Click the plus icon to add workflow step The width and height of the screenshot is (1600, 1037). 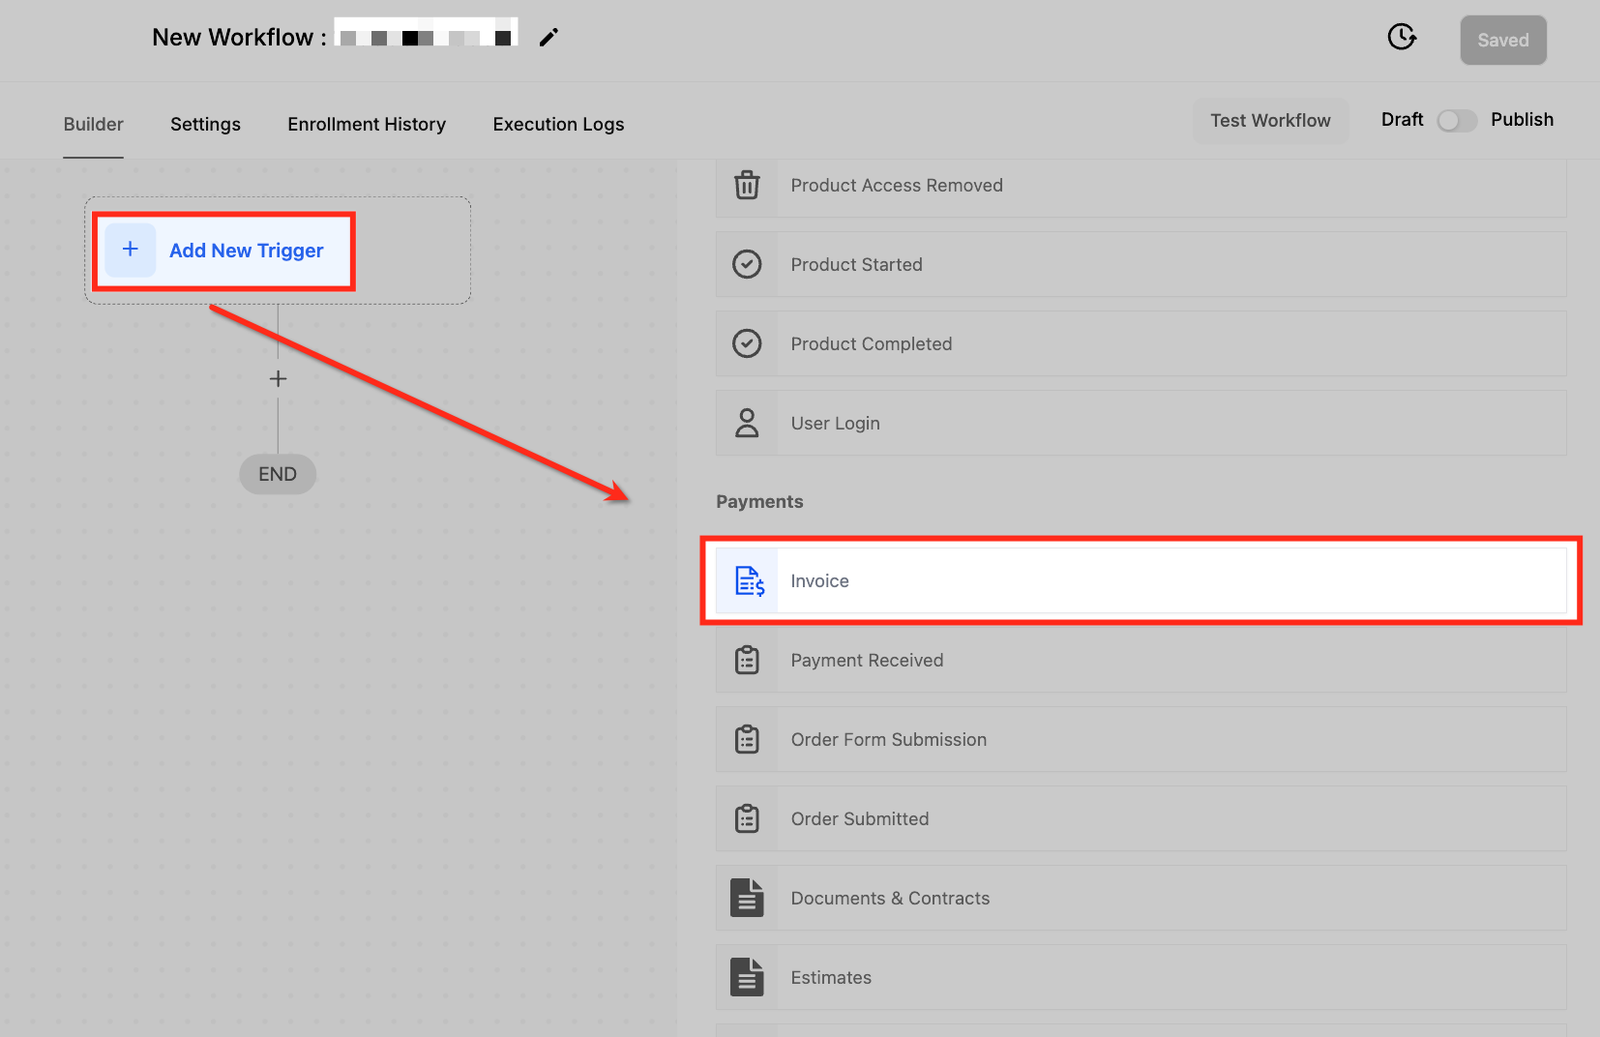tap(278, 379)
